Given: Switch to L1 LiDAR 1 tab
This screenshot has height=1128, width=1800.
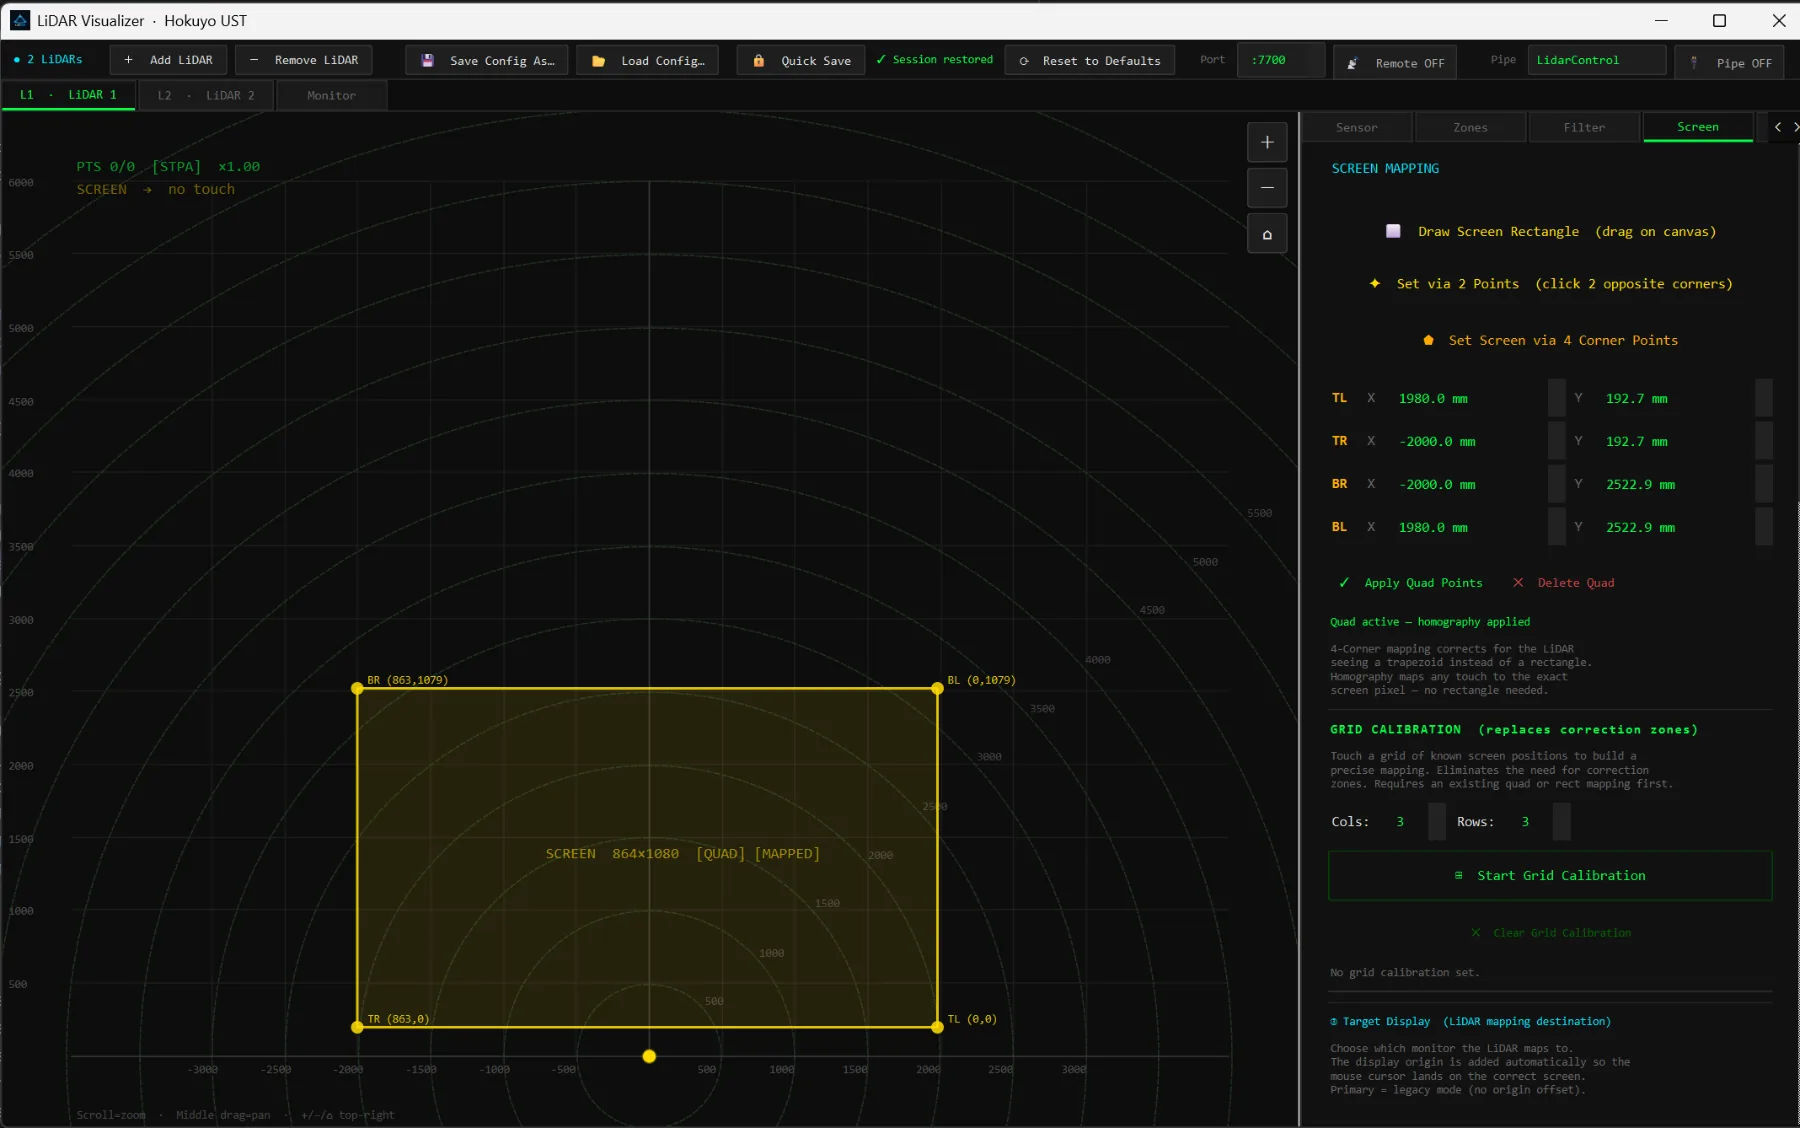Looking at the screenshot, I should 68,95.
